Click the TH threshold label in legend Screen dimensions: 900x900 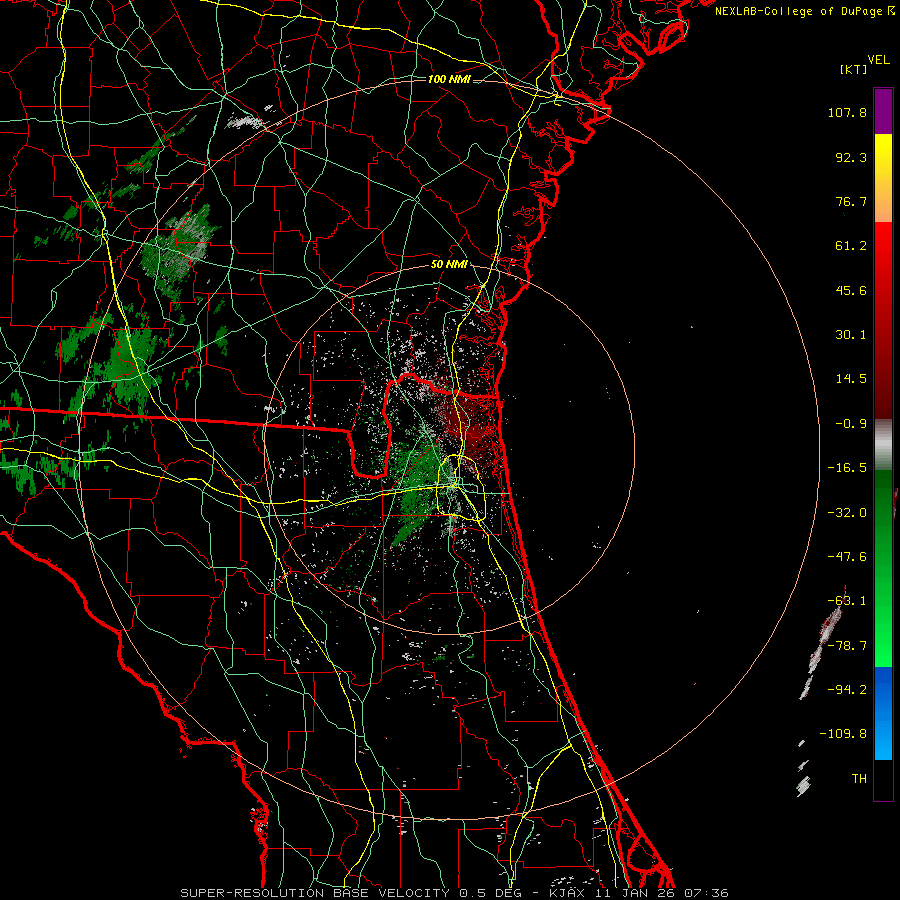coord(859,779)
